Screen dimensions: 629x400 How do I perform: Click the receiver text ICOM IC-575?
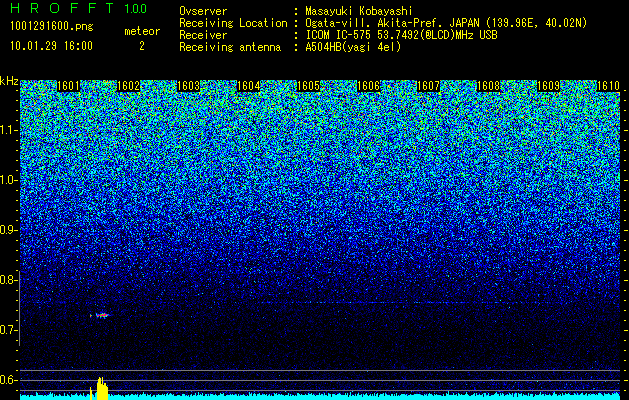340,35
